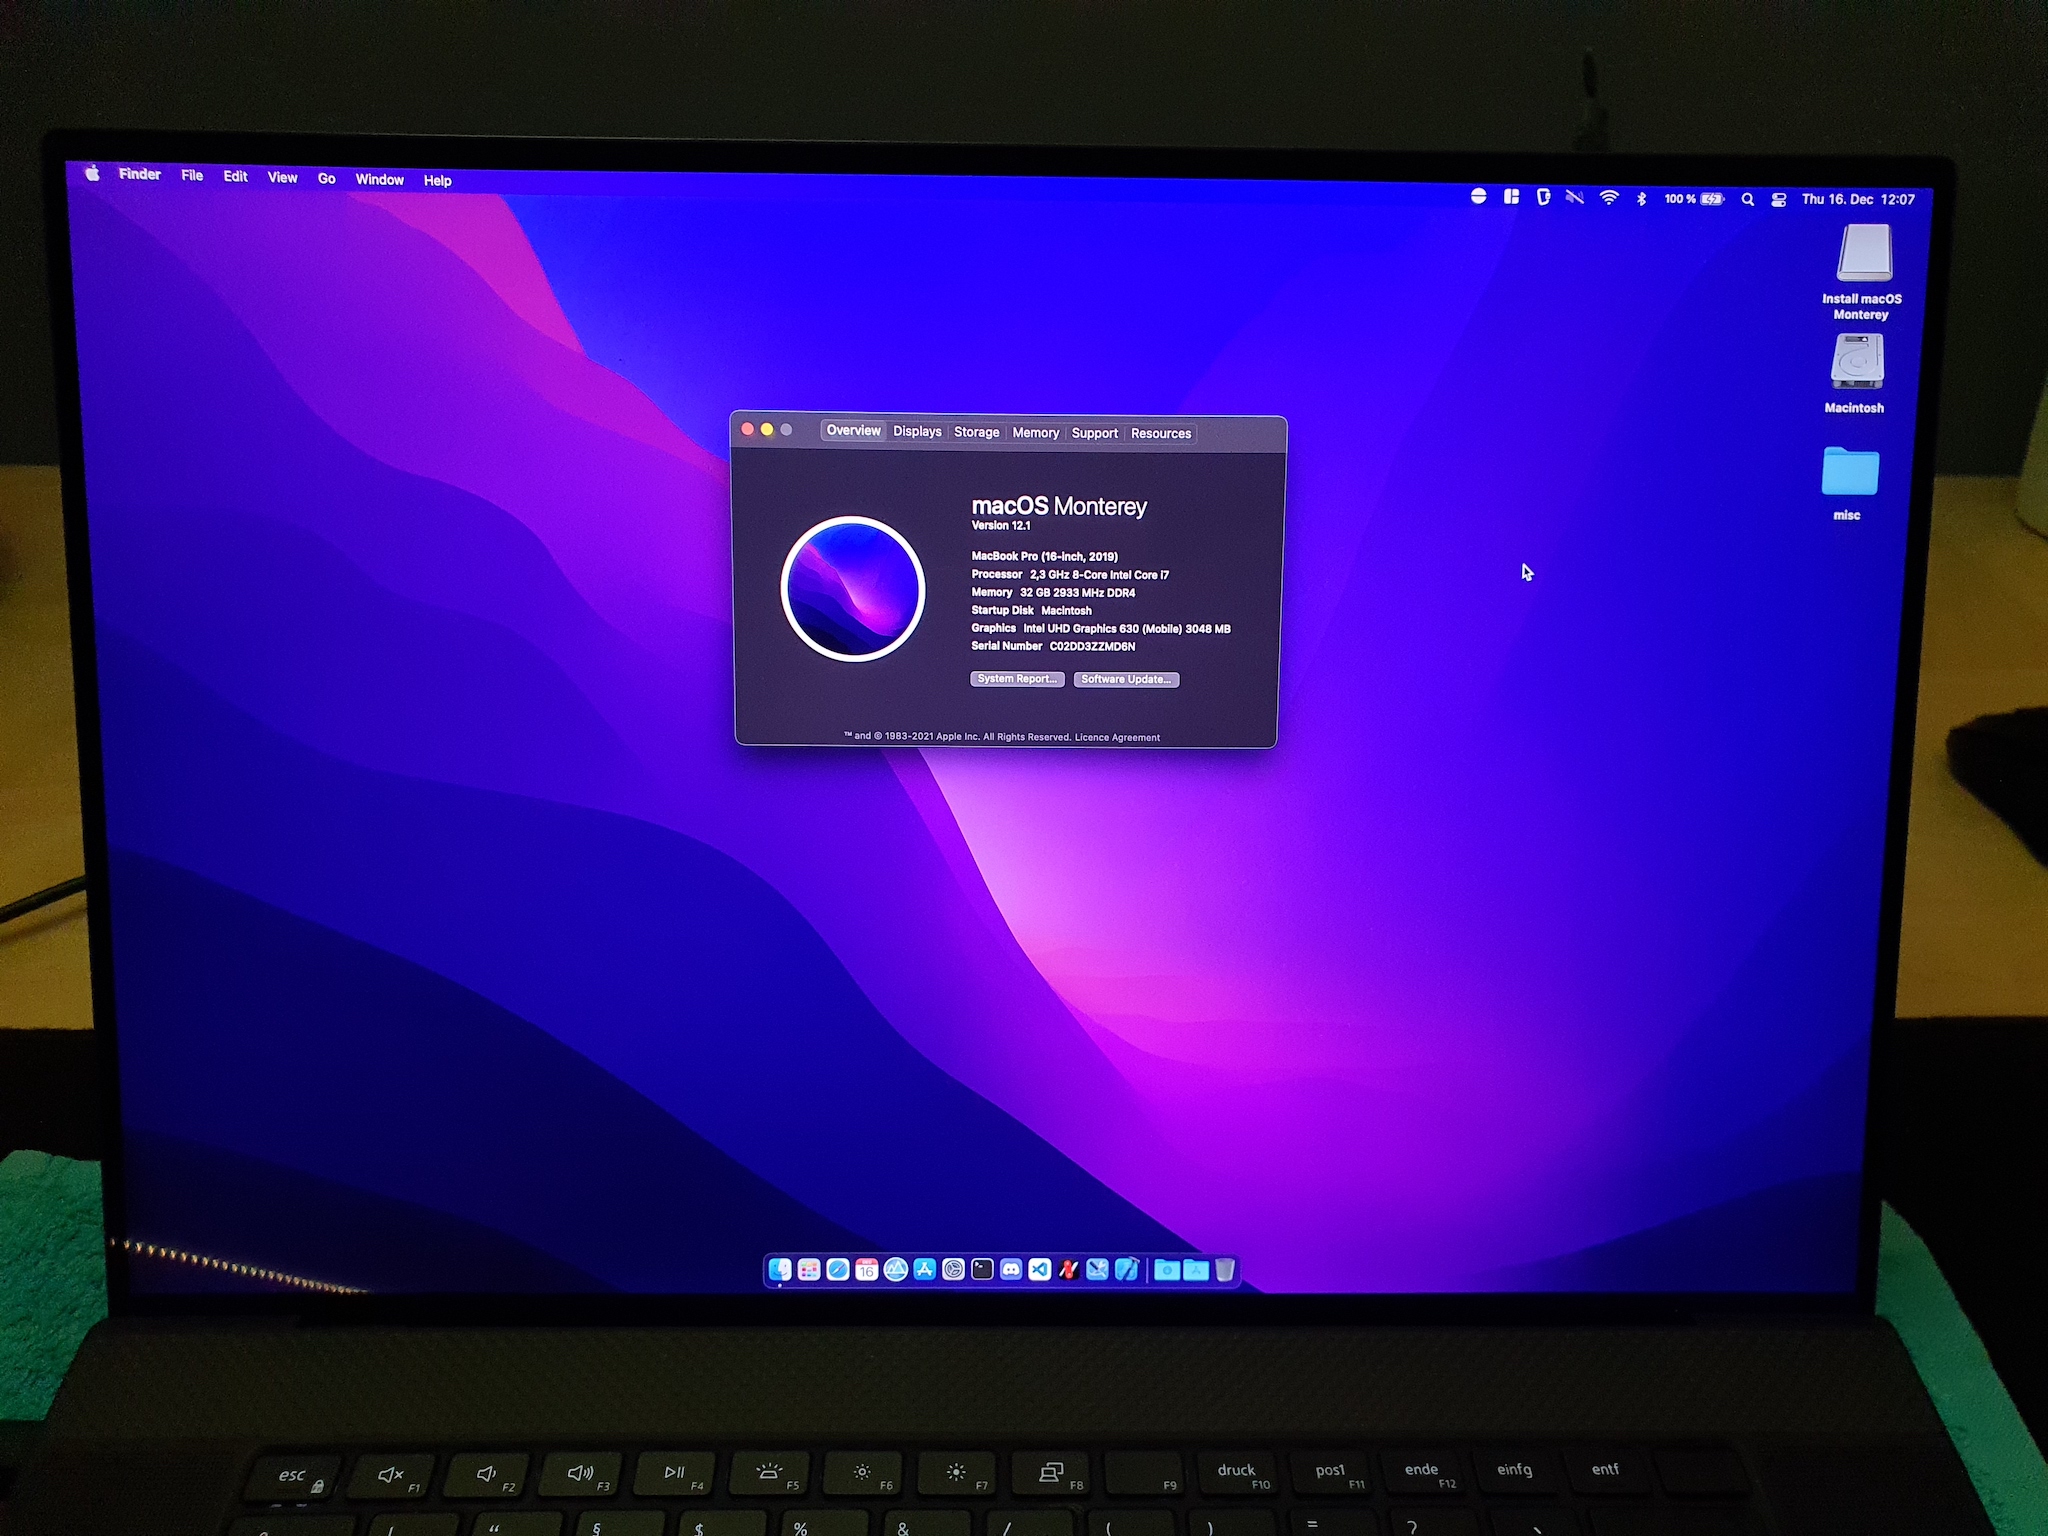
Task: Open the App Store dock icon
Action: pos(925,1270)
